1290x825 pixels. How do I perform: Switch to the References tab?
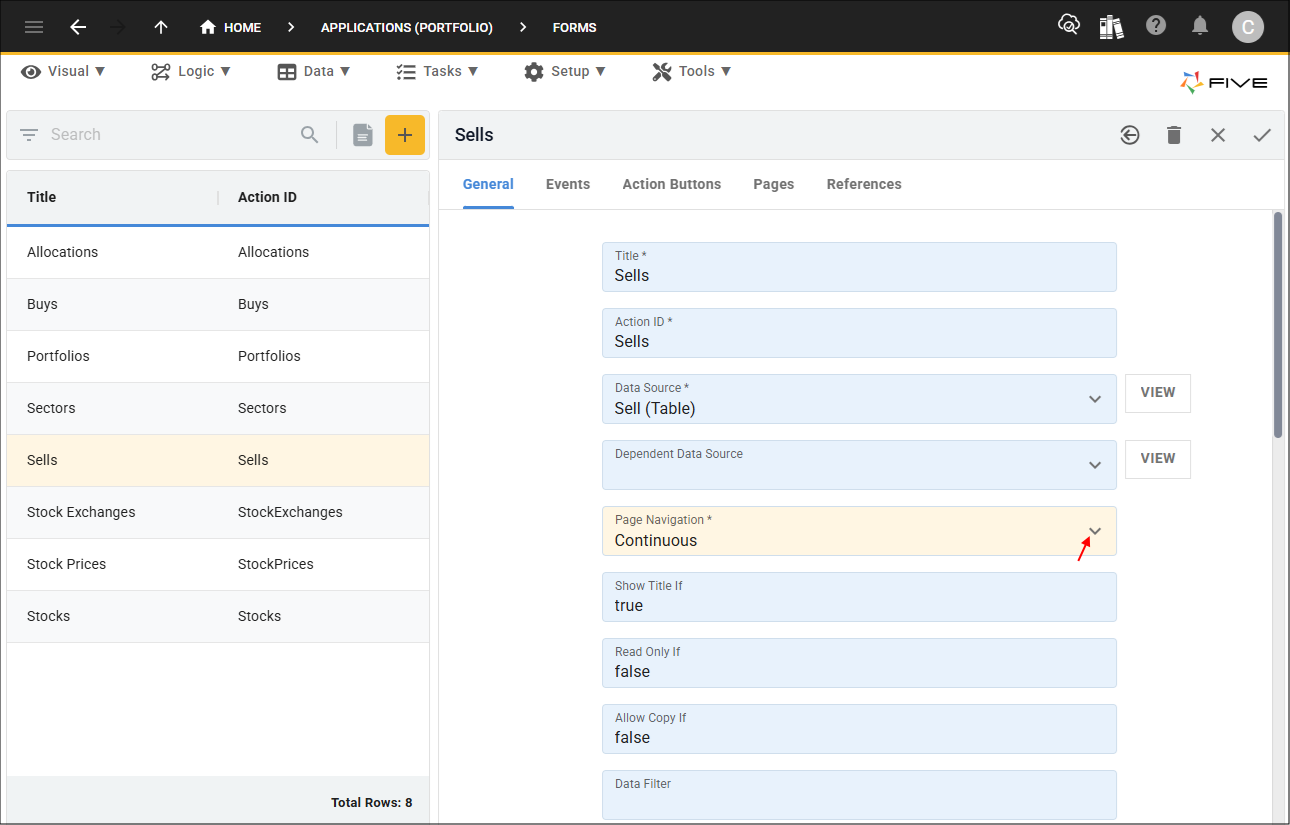tap(864, 184)
